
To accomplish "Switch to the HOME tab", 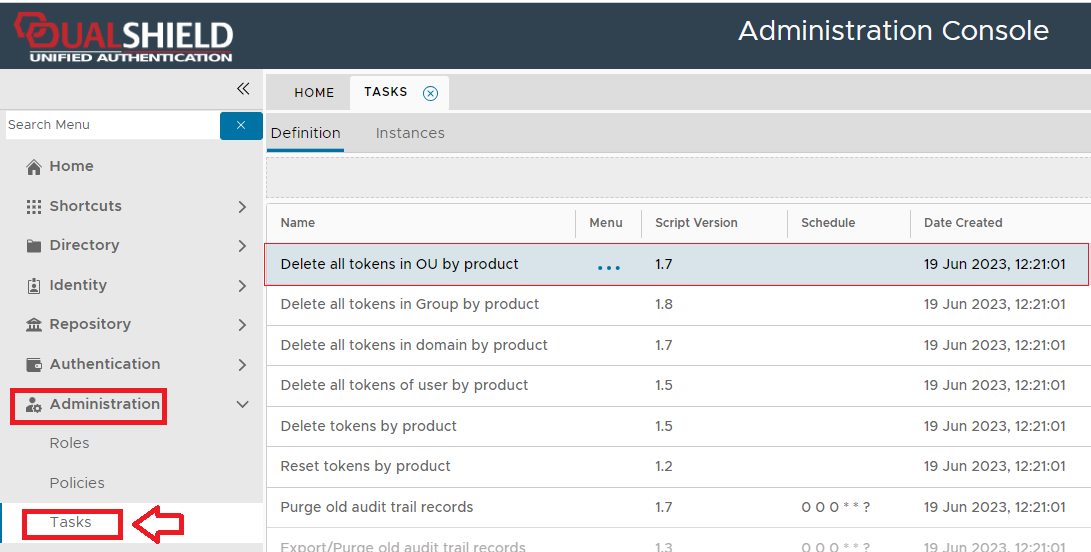I will click(x=314, y=93).
